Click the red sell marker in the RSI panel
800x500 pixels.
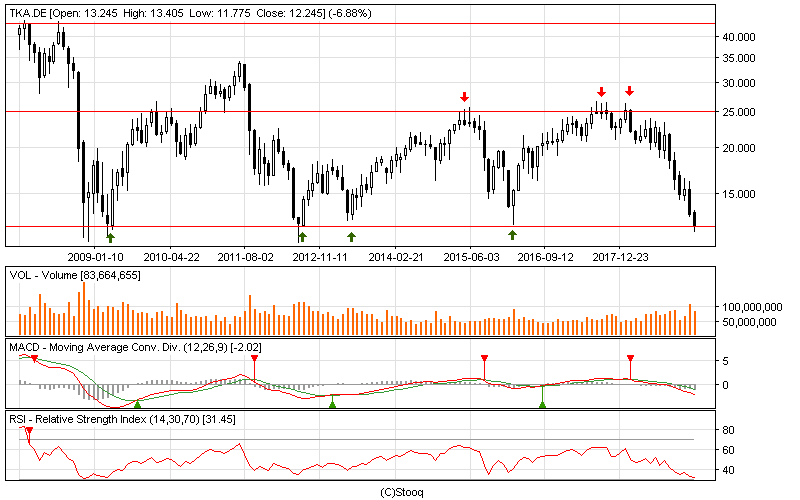pyautogui.click(x=29, y=433)
